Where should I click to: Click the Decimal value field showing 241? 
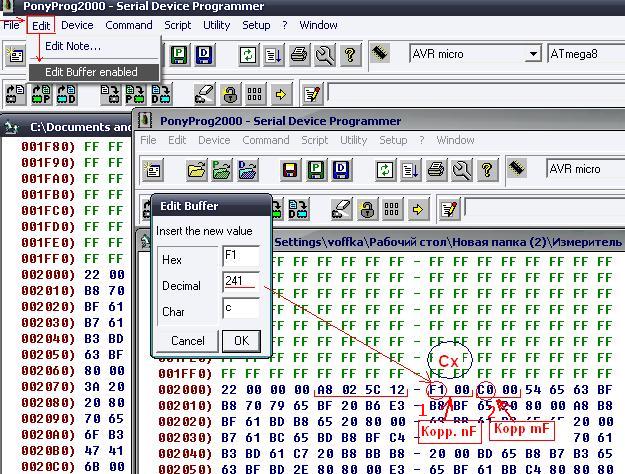tap(241, 283)
